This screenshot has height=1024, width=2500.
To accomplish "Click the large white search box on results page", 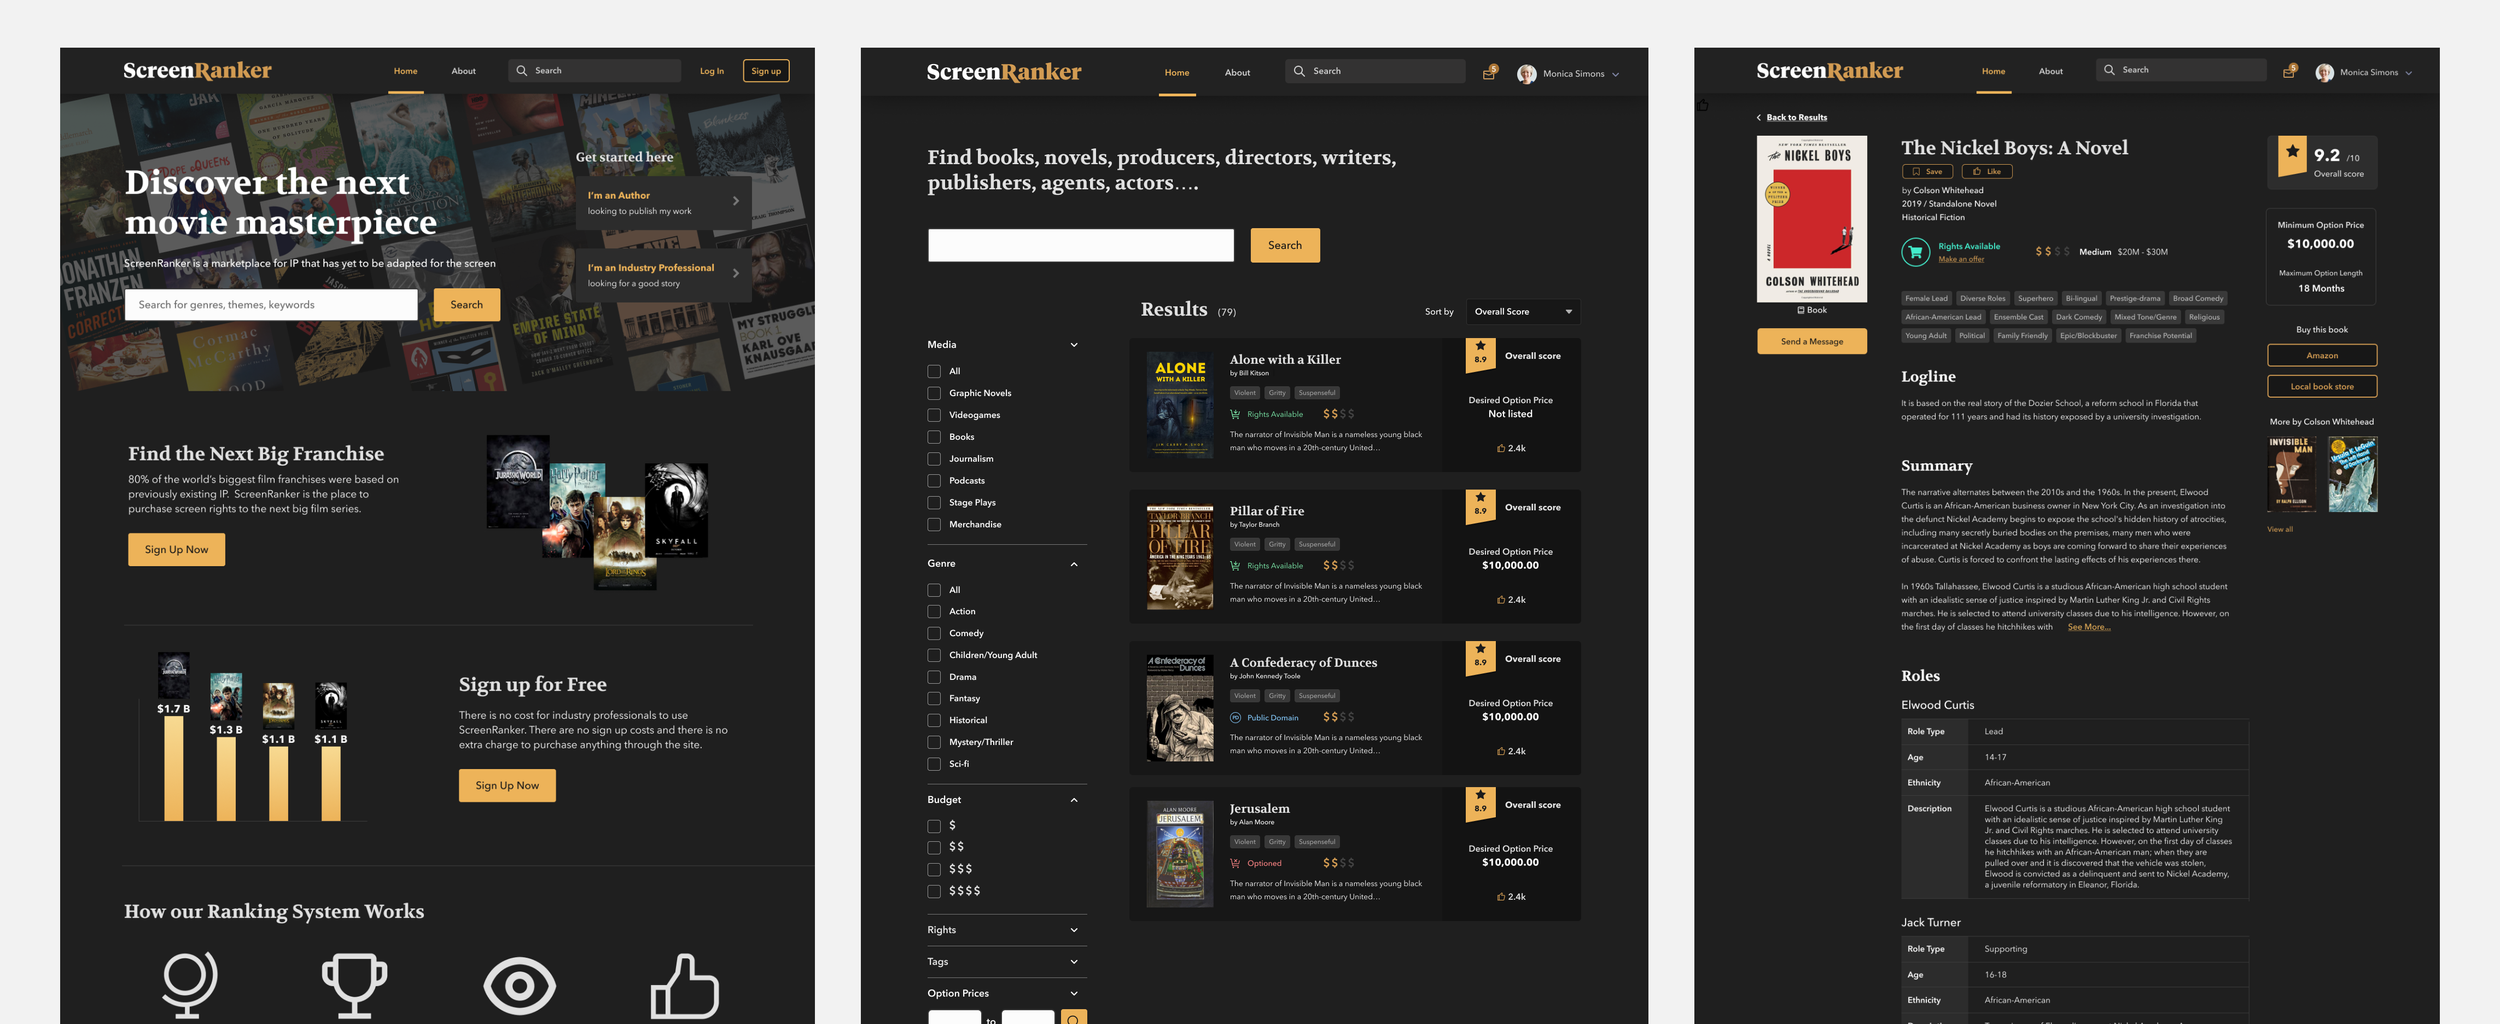I will click(1080, 245).
